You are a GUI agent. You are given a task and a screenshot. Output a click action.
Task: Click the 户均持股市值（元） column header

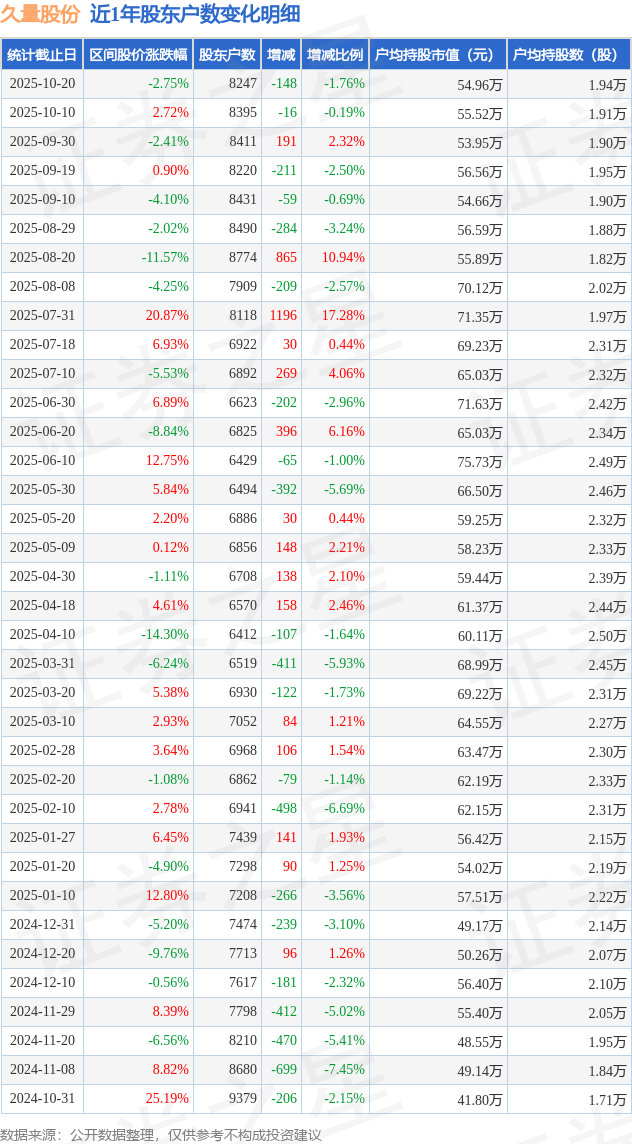click(x=438, y=55)
